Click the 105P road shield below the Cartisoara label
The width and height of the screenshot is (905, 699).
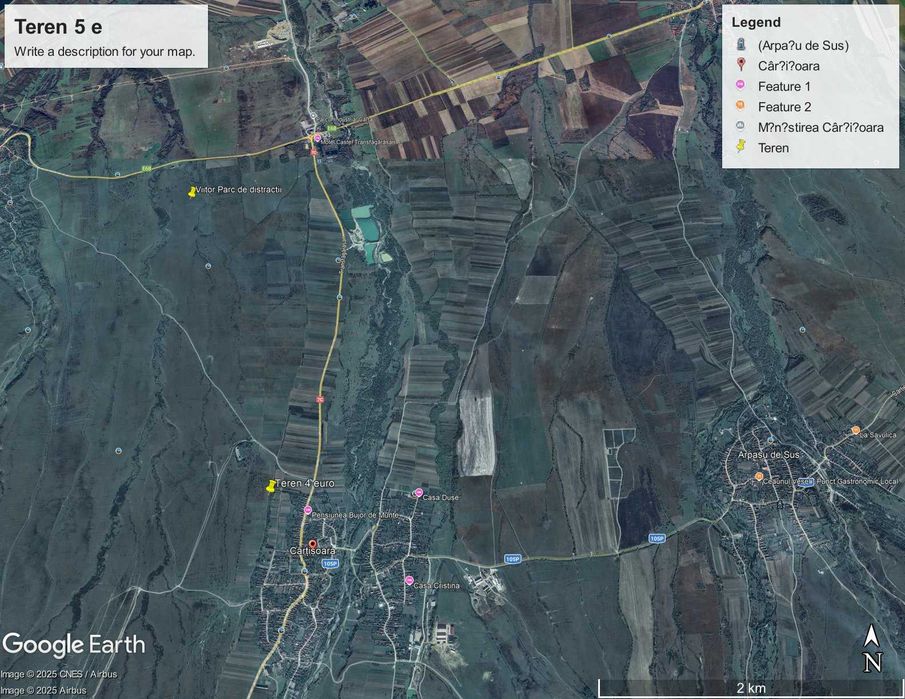click(330, 564)
